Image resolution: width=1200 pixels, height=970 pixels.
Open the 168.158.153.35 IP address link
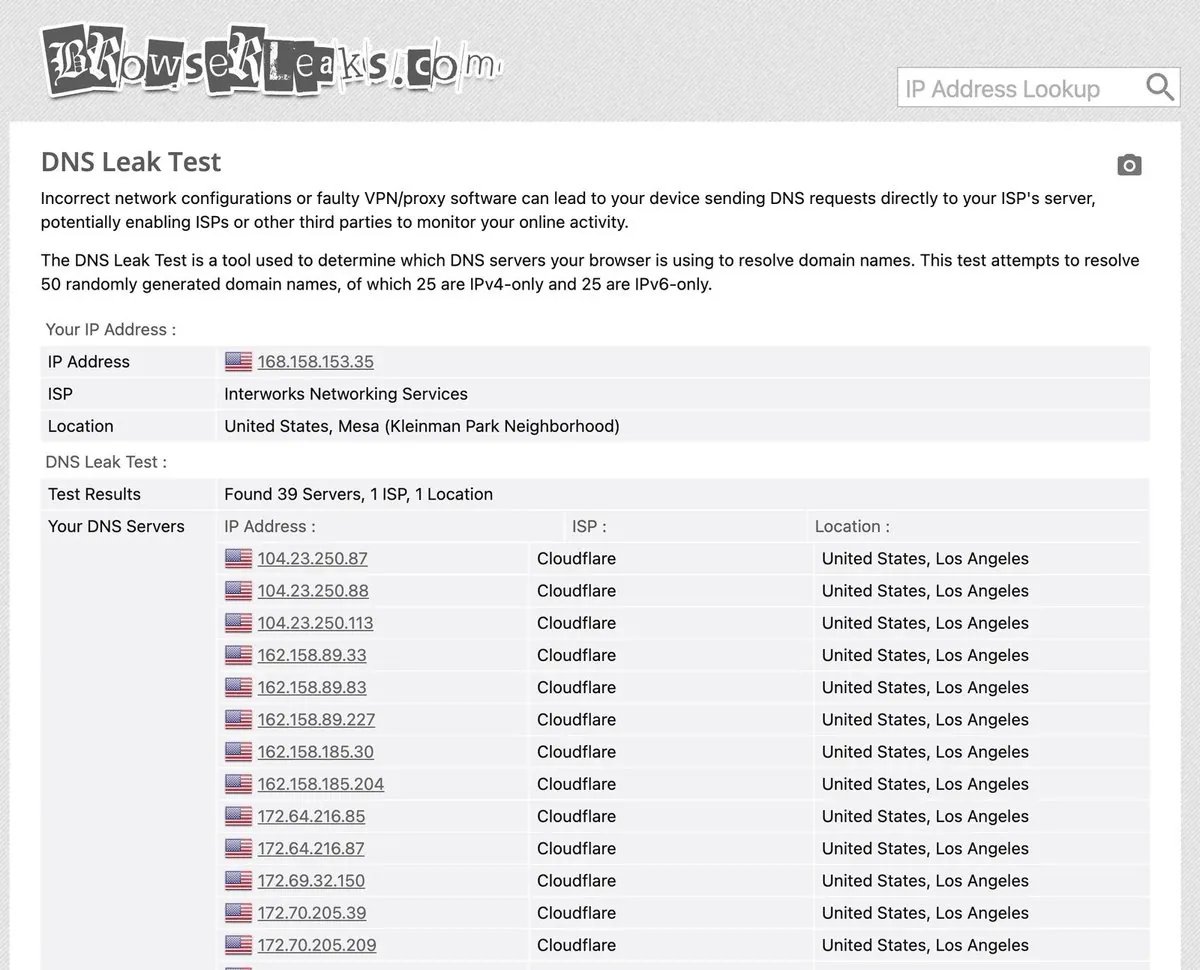coord(315,362)
